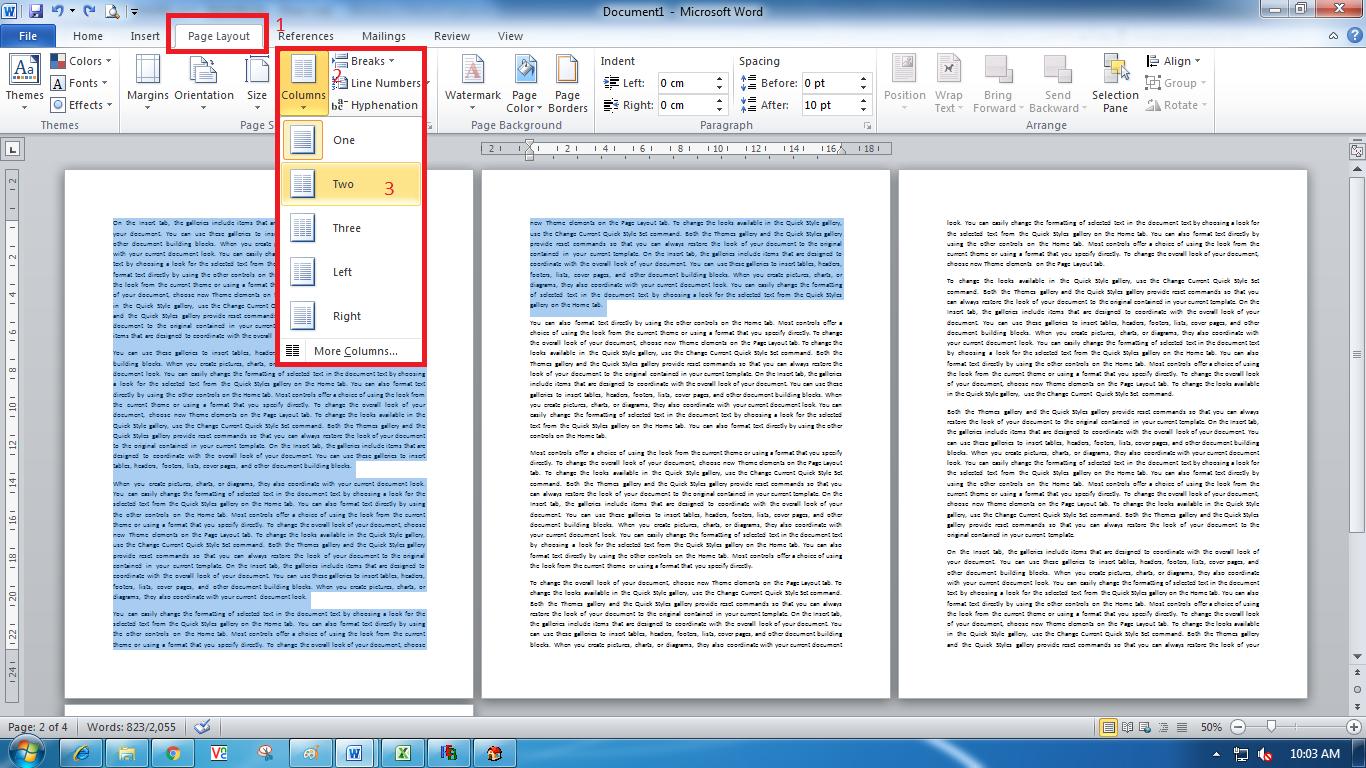Switch to the Review tab
This screenshot has height=768, width=1366.
[452, 36]
